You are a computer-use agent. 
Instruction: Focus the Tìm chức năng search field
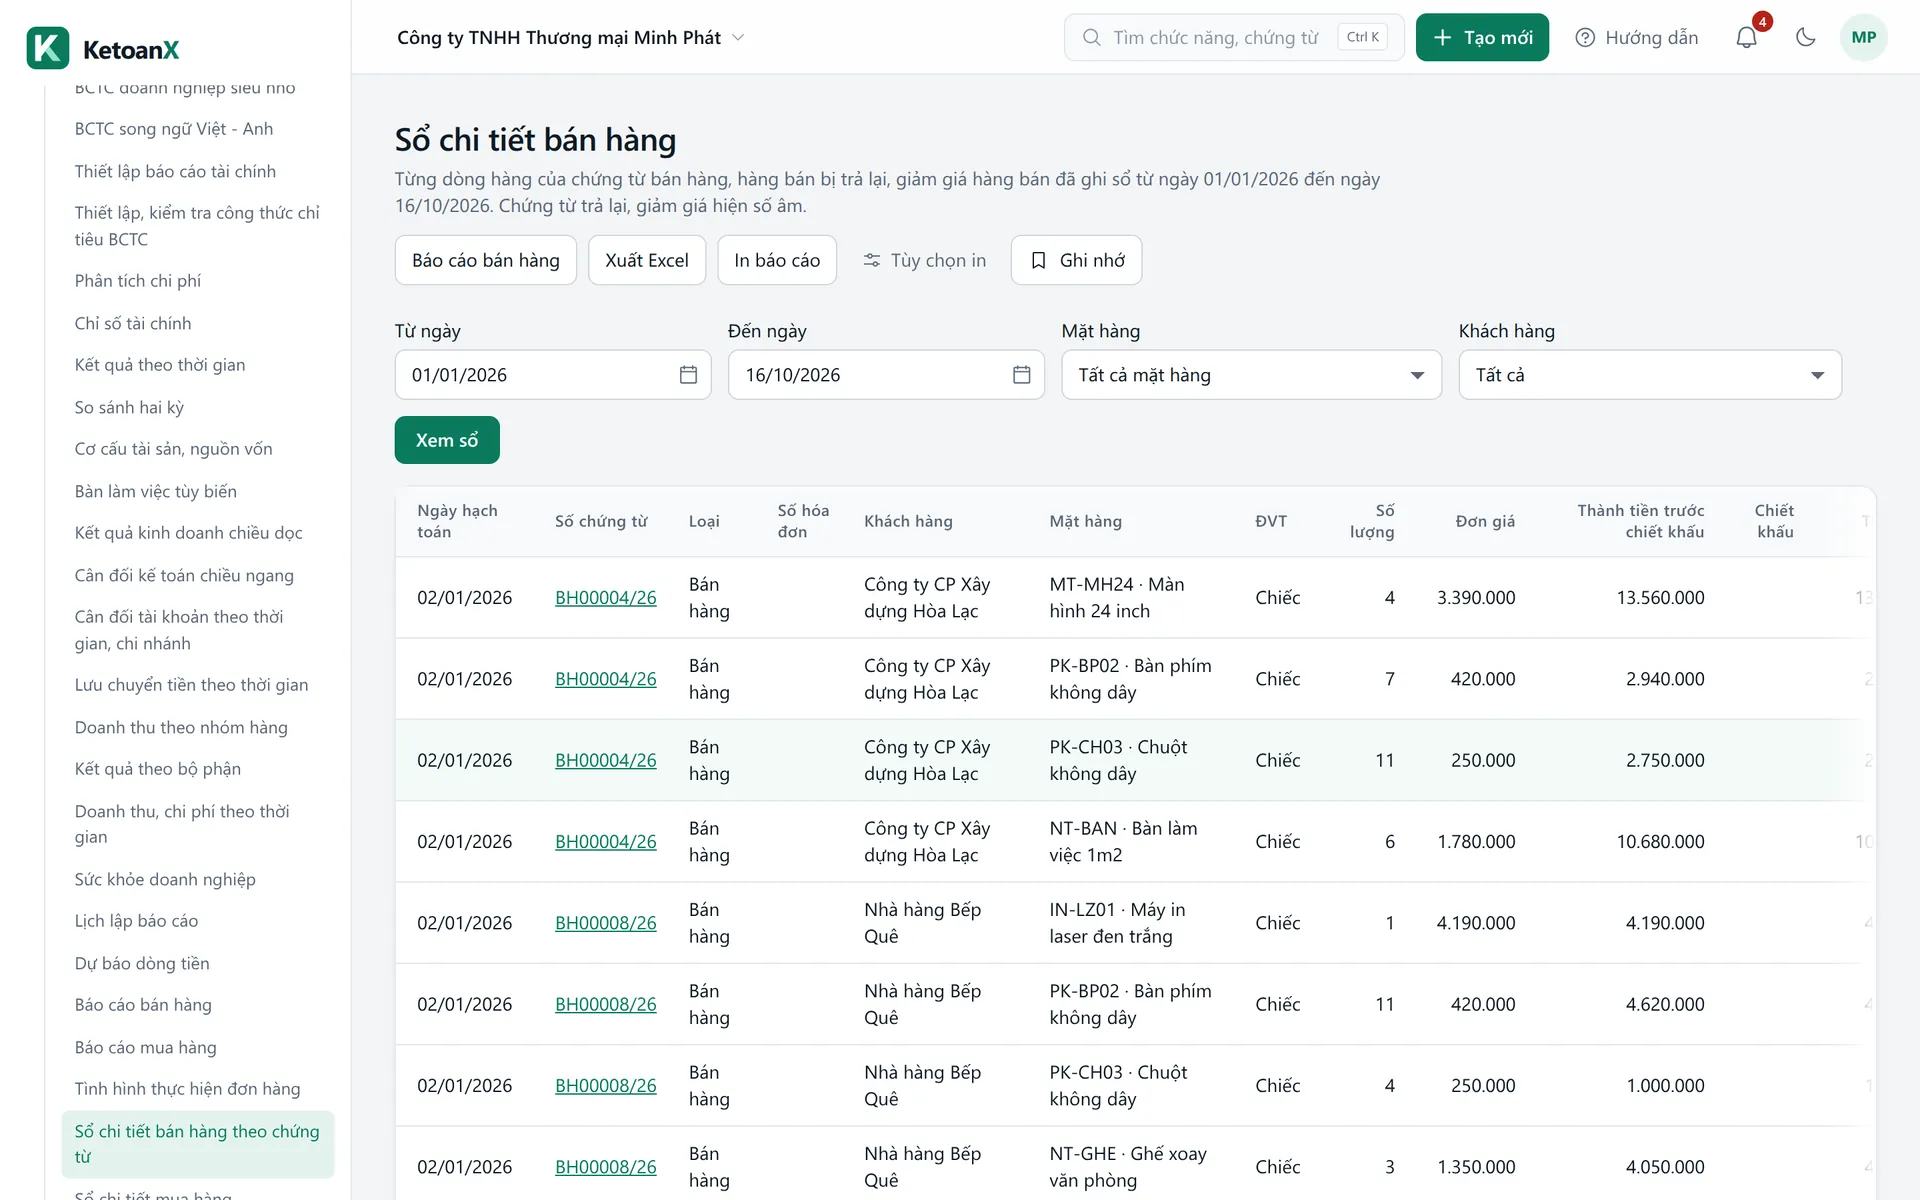tap(1234, 37)
